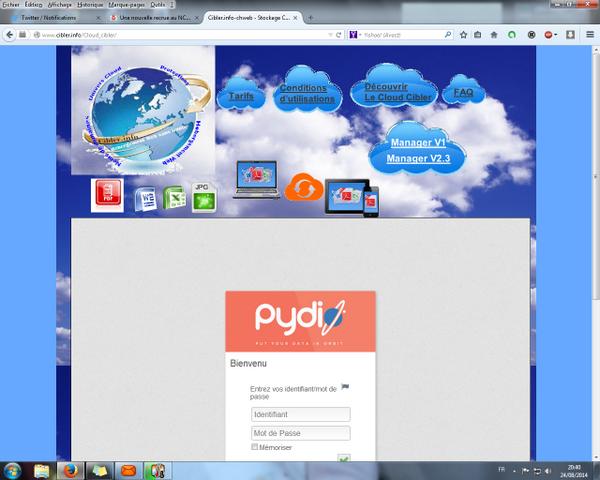Click the Mot de Passe input field
Screen dimensions: 600x480
[301, 433]
